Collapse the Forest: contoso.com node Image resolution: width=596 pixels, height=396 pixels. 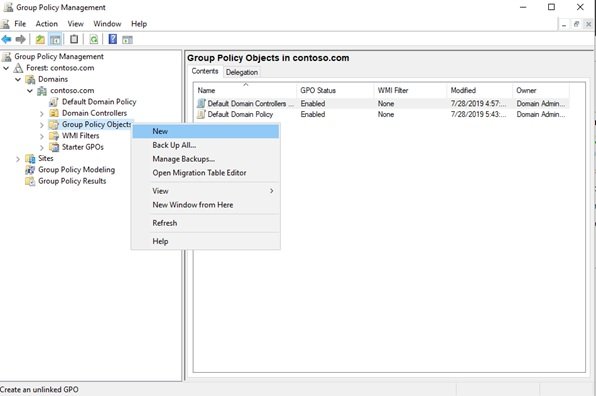pyautogui.click(x=6, y=68)
